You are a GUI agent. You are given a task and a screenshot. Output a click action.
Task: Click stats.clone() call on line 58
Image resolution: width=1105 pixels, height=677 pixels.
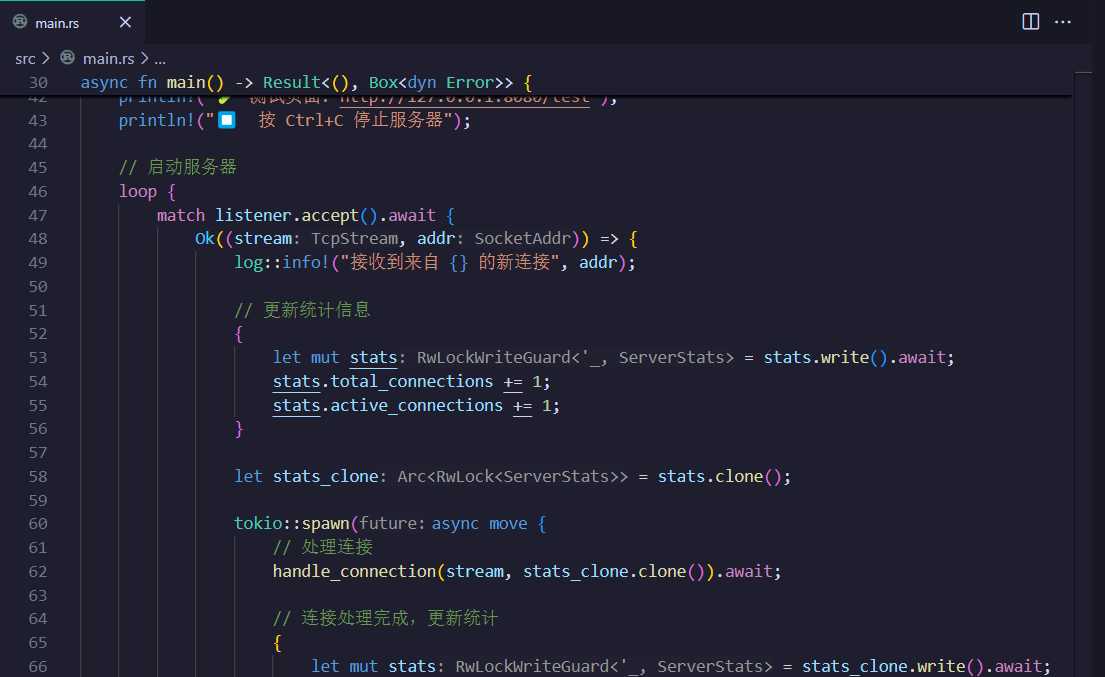720,477
